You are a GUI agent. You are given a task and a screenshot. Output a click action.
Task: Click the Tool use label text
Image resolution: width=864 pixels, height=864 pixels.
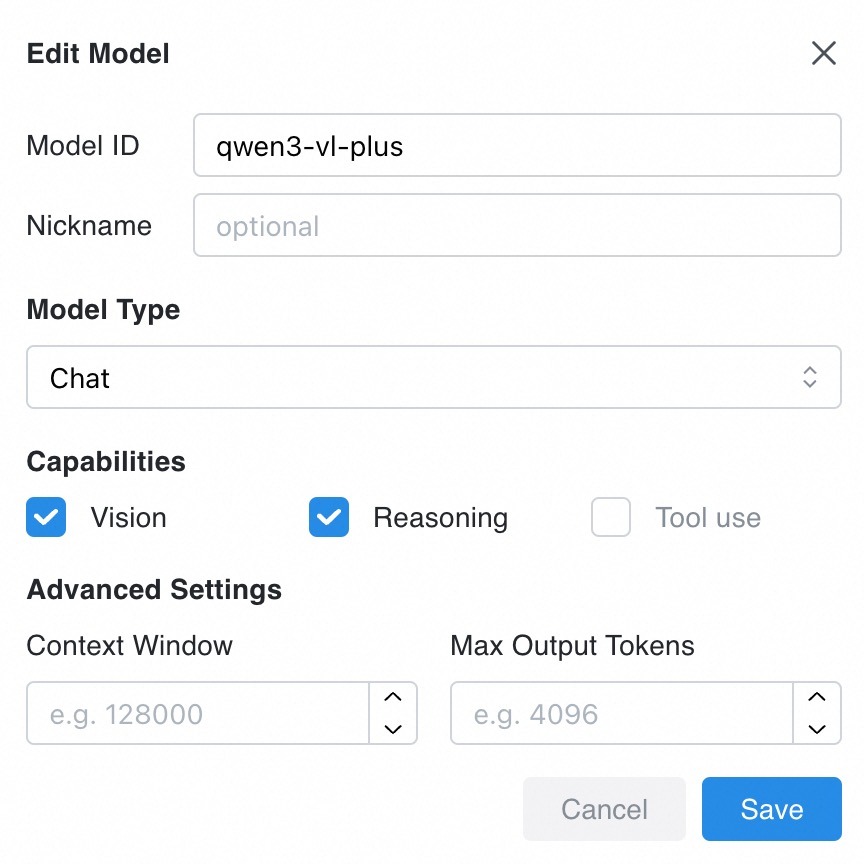[x=707, y=518]
